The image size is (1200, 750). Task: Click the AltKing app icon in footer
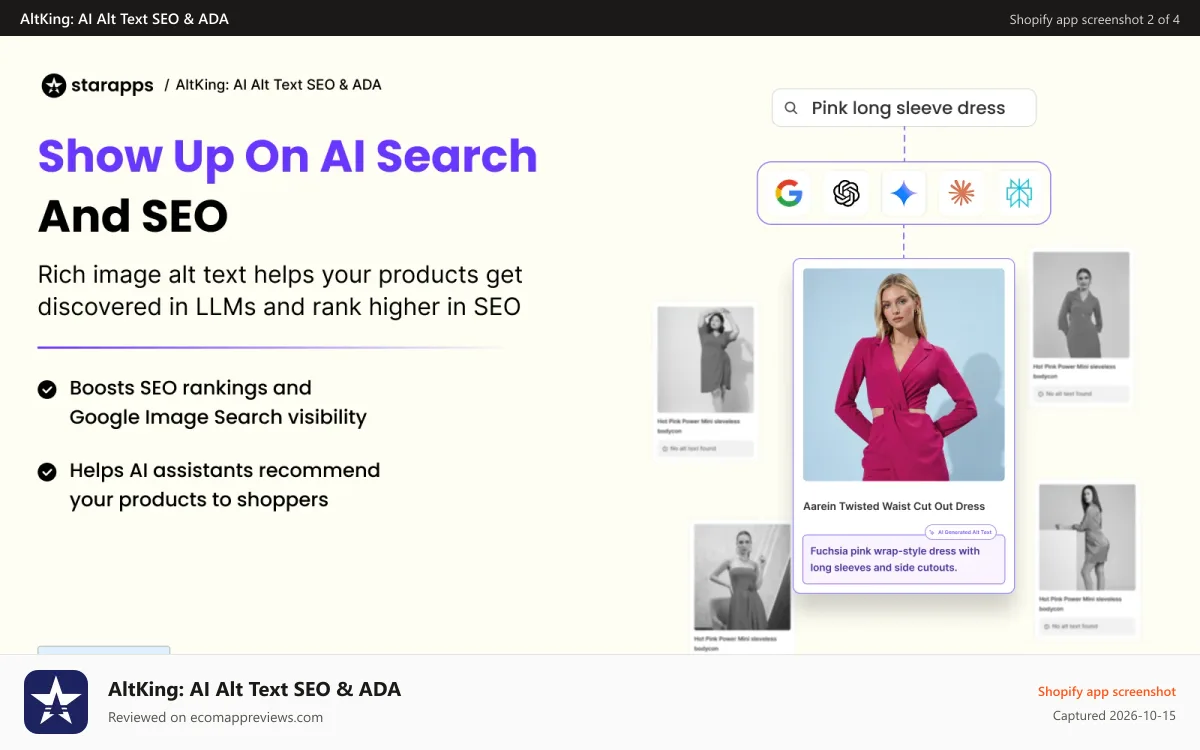click(56, 702)
